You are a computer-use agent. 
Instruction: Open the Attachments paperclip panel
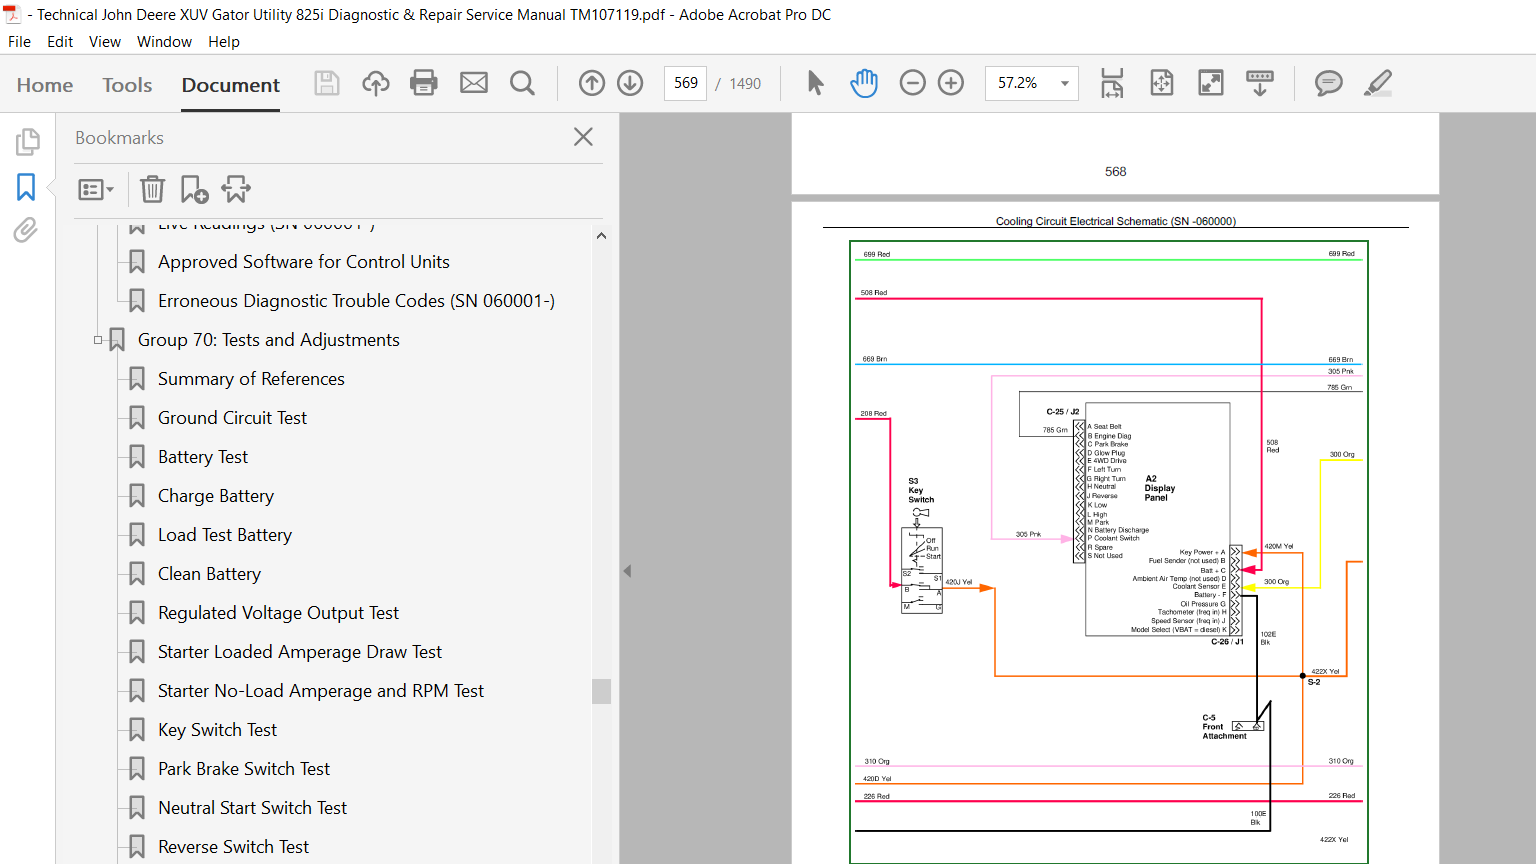coord(26,231)
